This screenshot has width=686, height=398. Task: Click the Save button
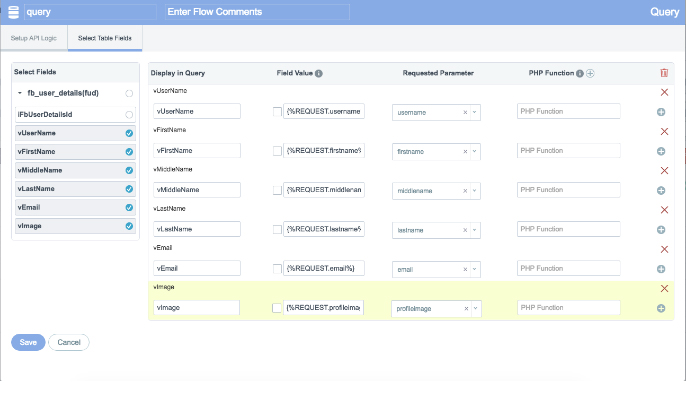coord(28,342)
